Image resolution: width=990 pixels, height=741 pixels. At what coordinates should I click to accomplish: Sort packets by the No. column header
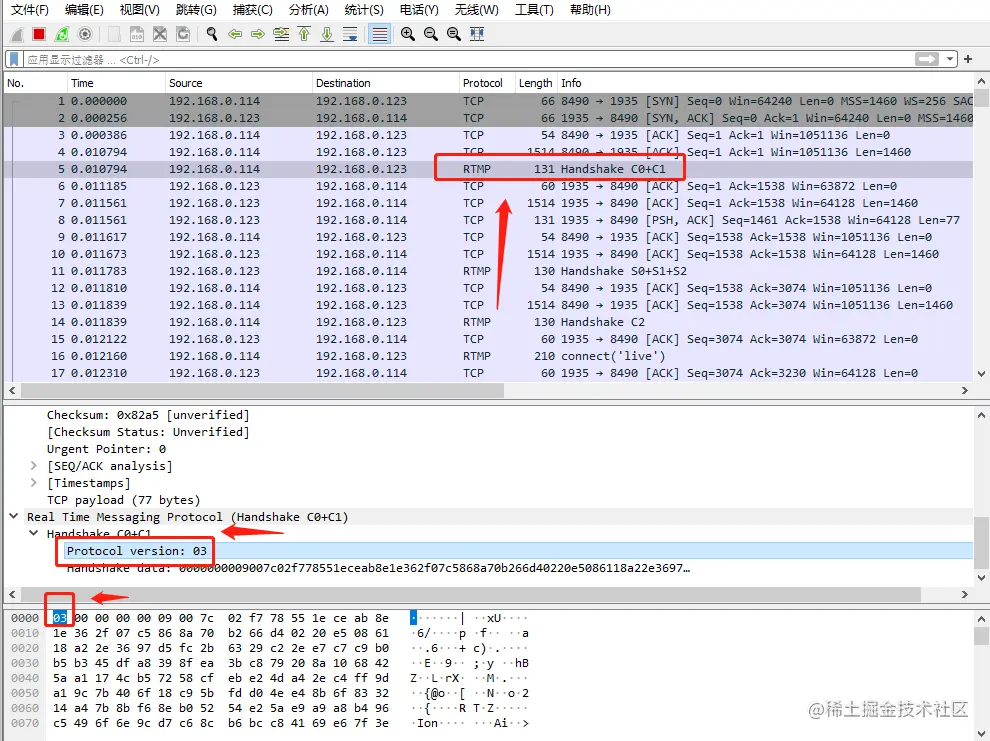[x=35, y=83]
